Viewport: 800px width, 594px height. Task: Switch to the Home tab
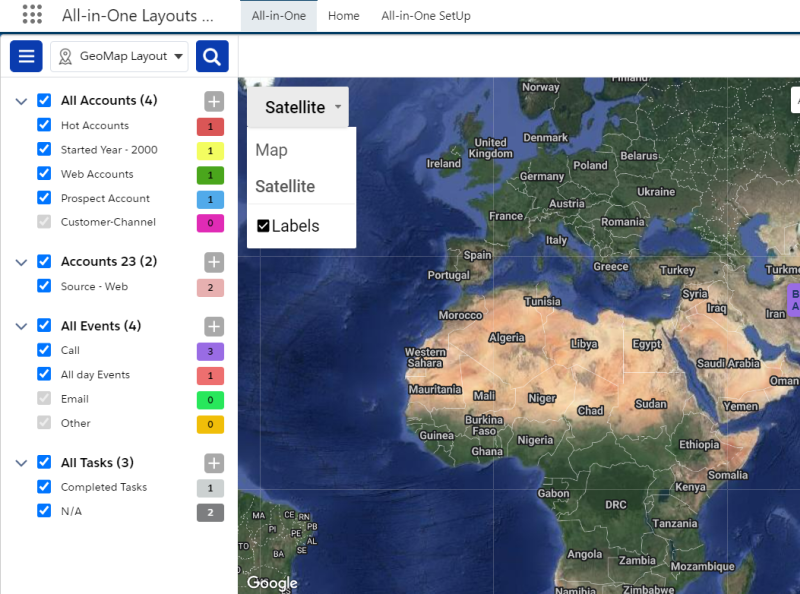click(x=343, y=16)
